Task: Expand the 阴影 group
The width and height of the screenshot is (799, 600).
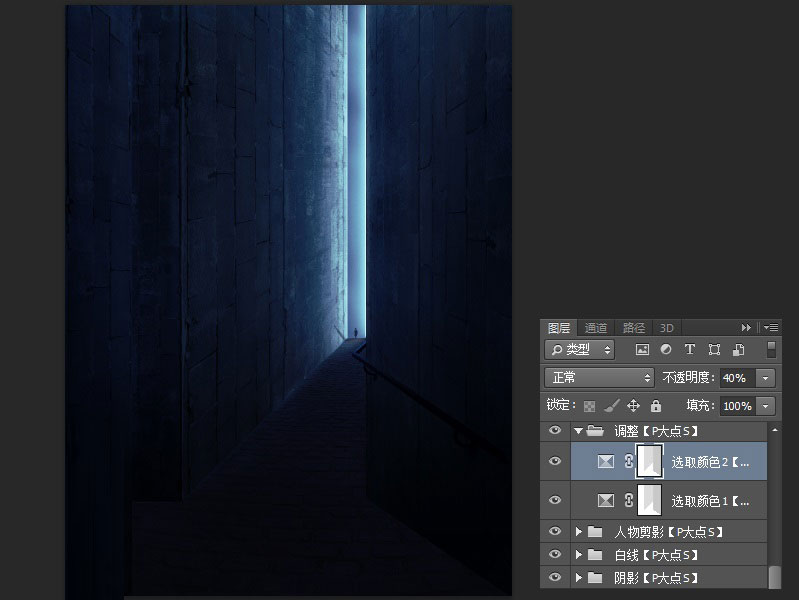Action: 578,578
